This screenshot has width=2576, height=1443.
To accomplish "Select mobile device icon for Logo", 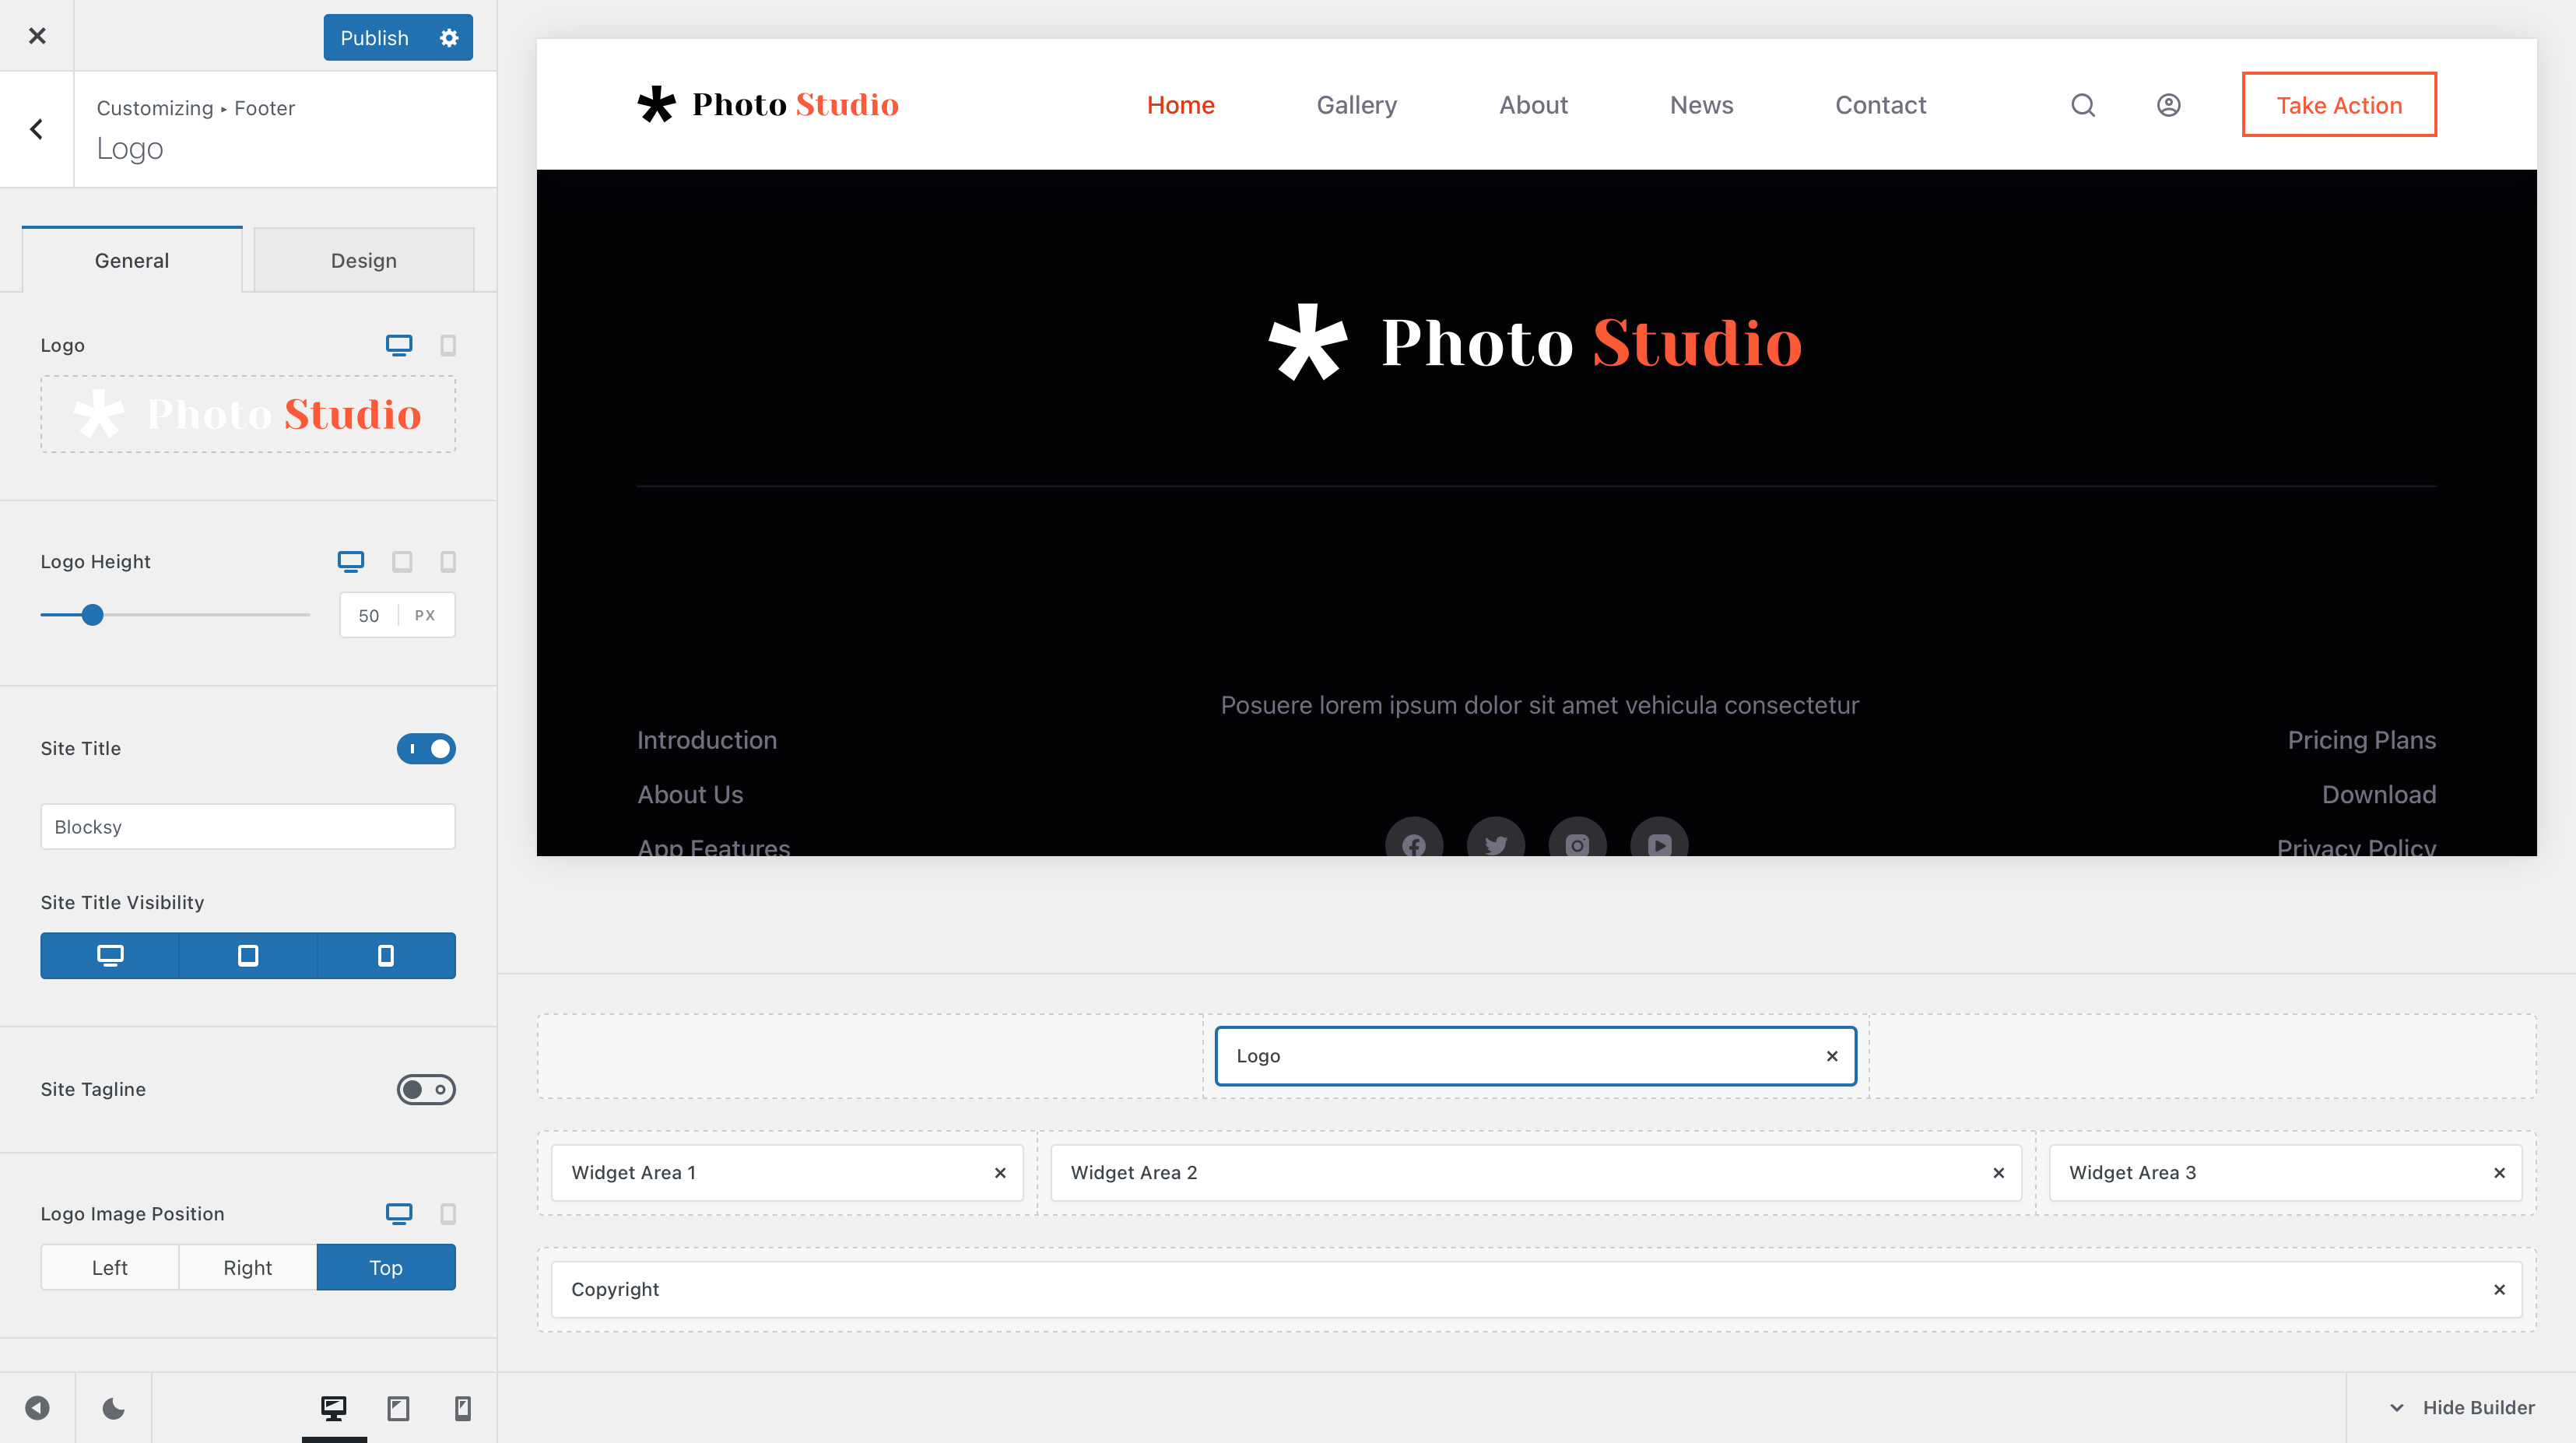I will [448, 345].
